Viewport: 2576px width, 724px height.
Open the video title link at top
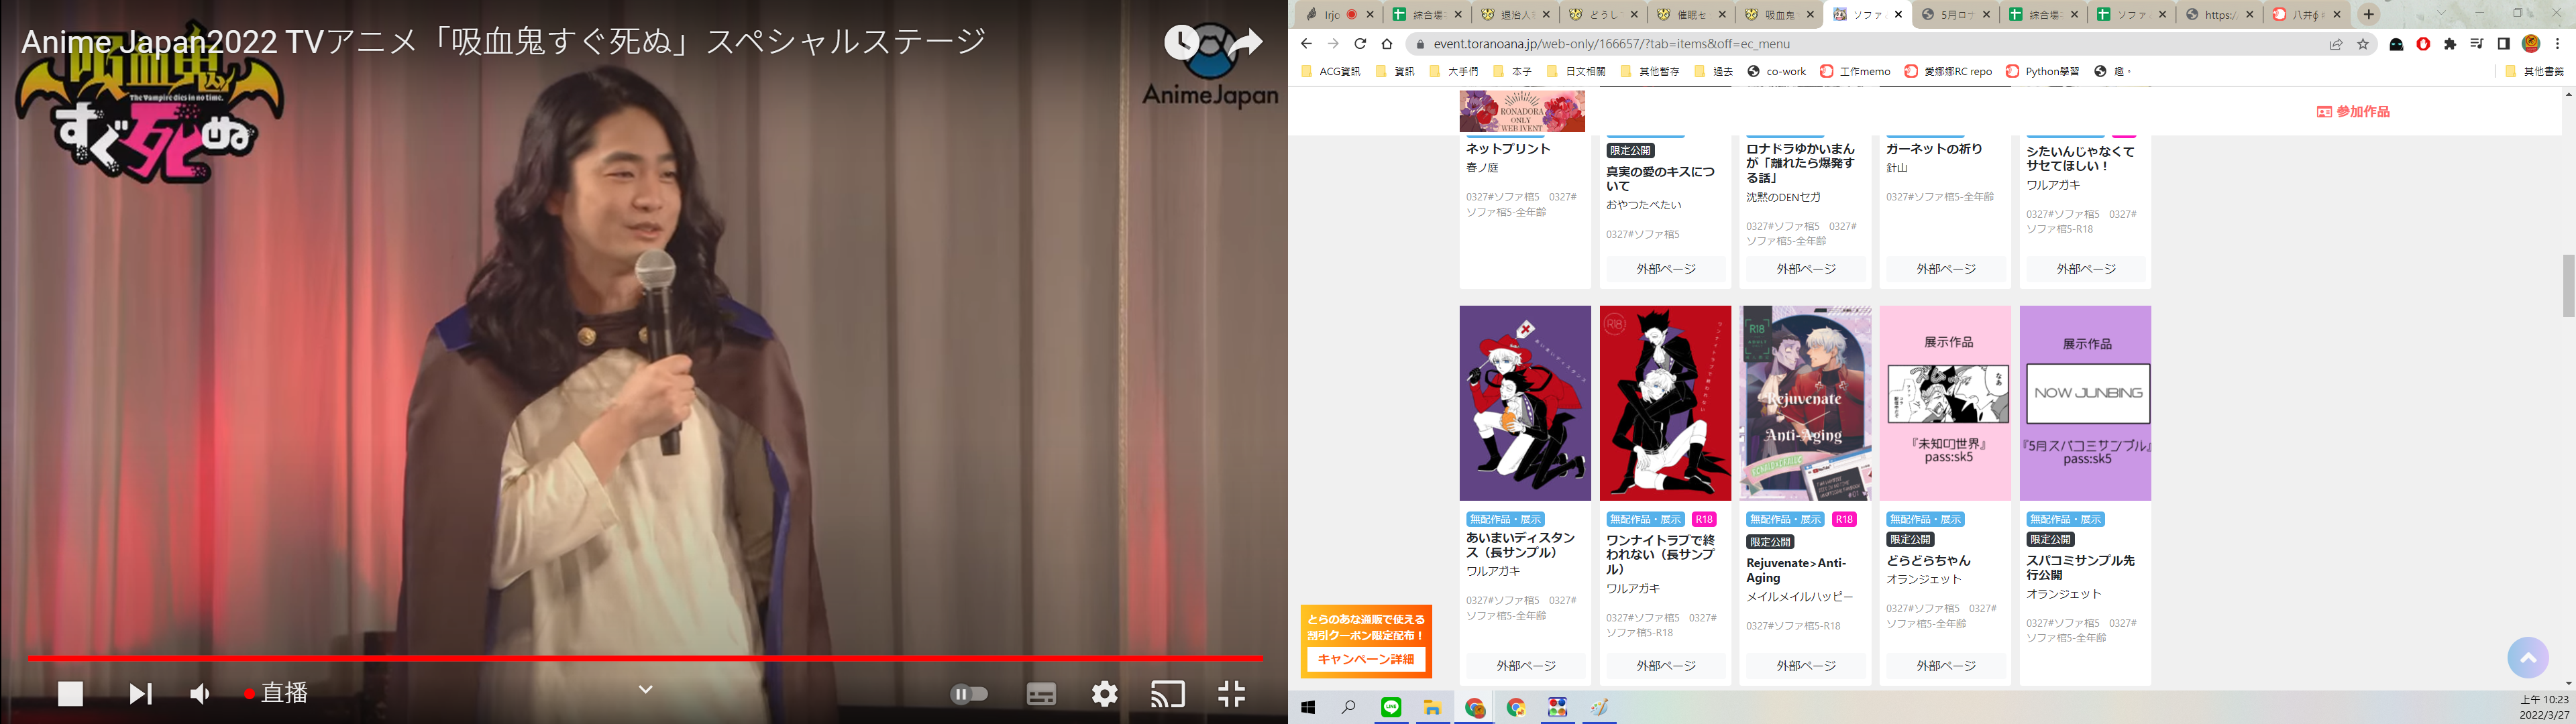pyautogui.click(x=504, y=42)
